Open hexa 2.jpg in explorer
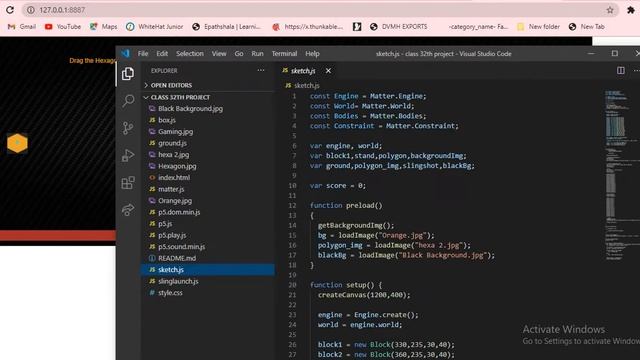 (208, 154)
